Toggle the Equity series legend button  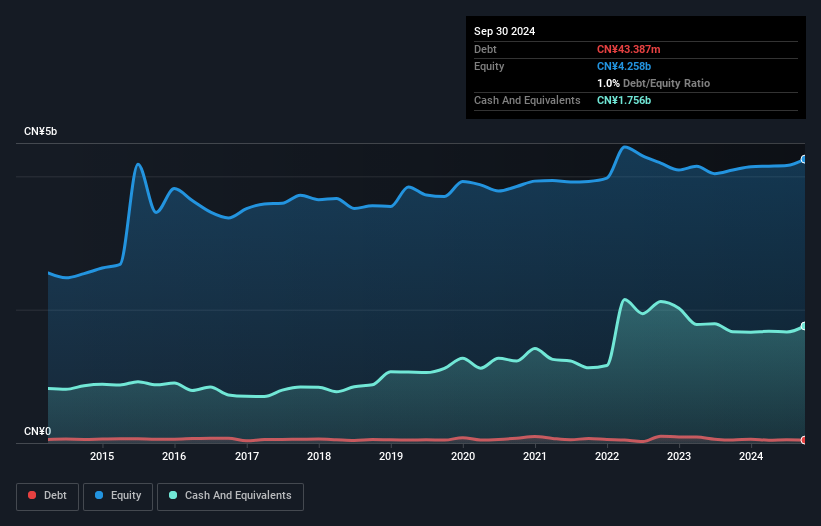118,496
